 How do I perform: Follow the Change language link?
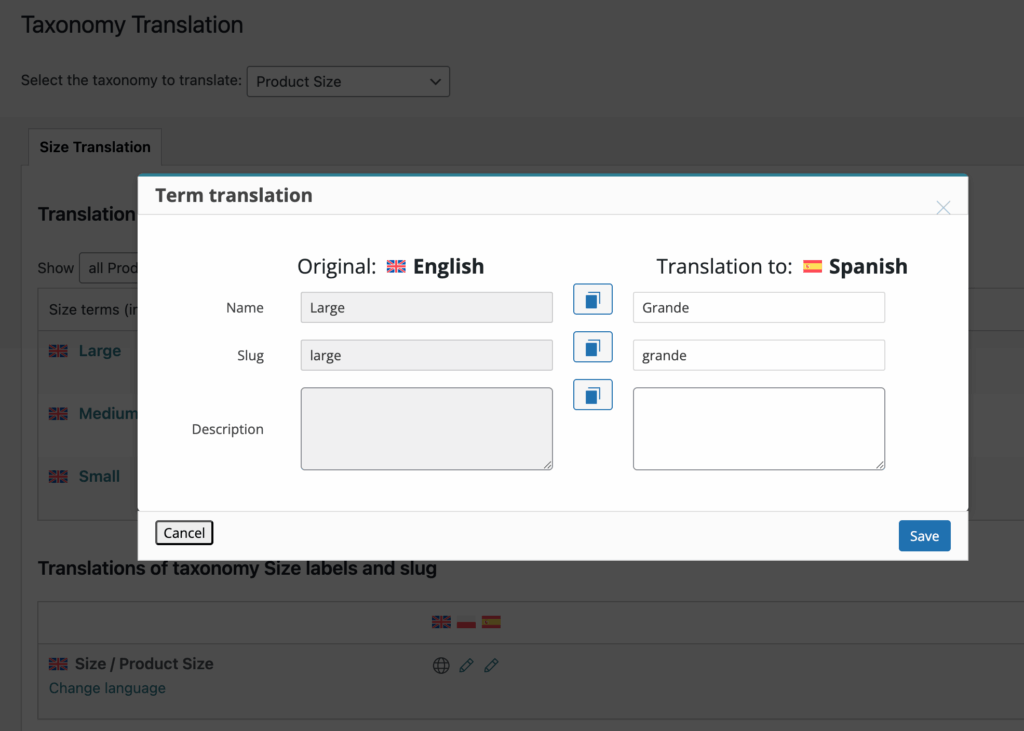[107, 688]
